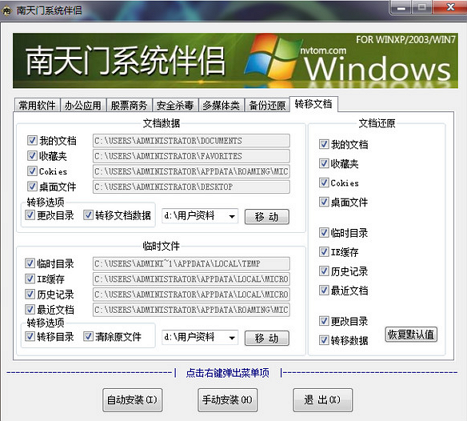Click the IE缓存 path field

191,279
